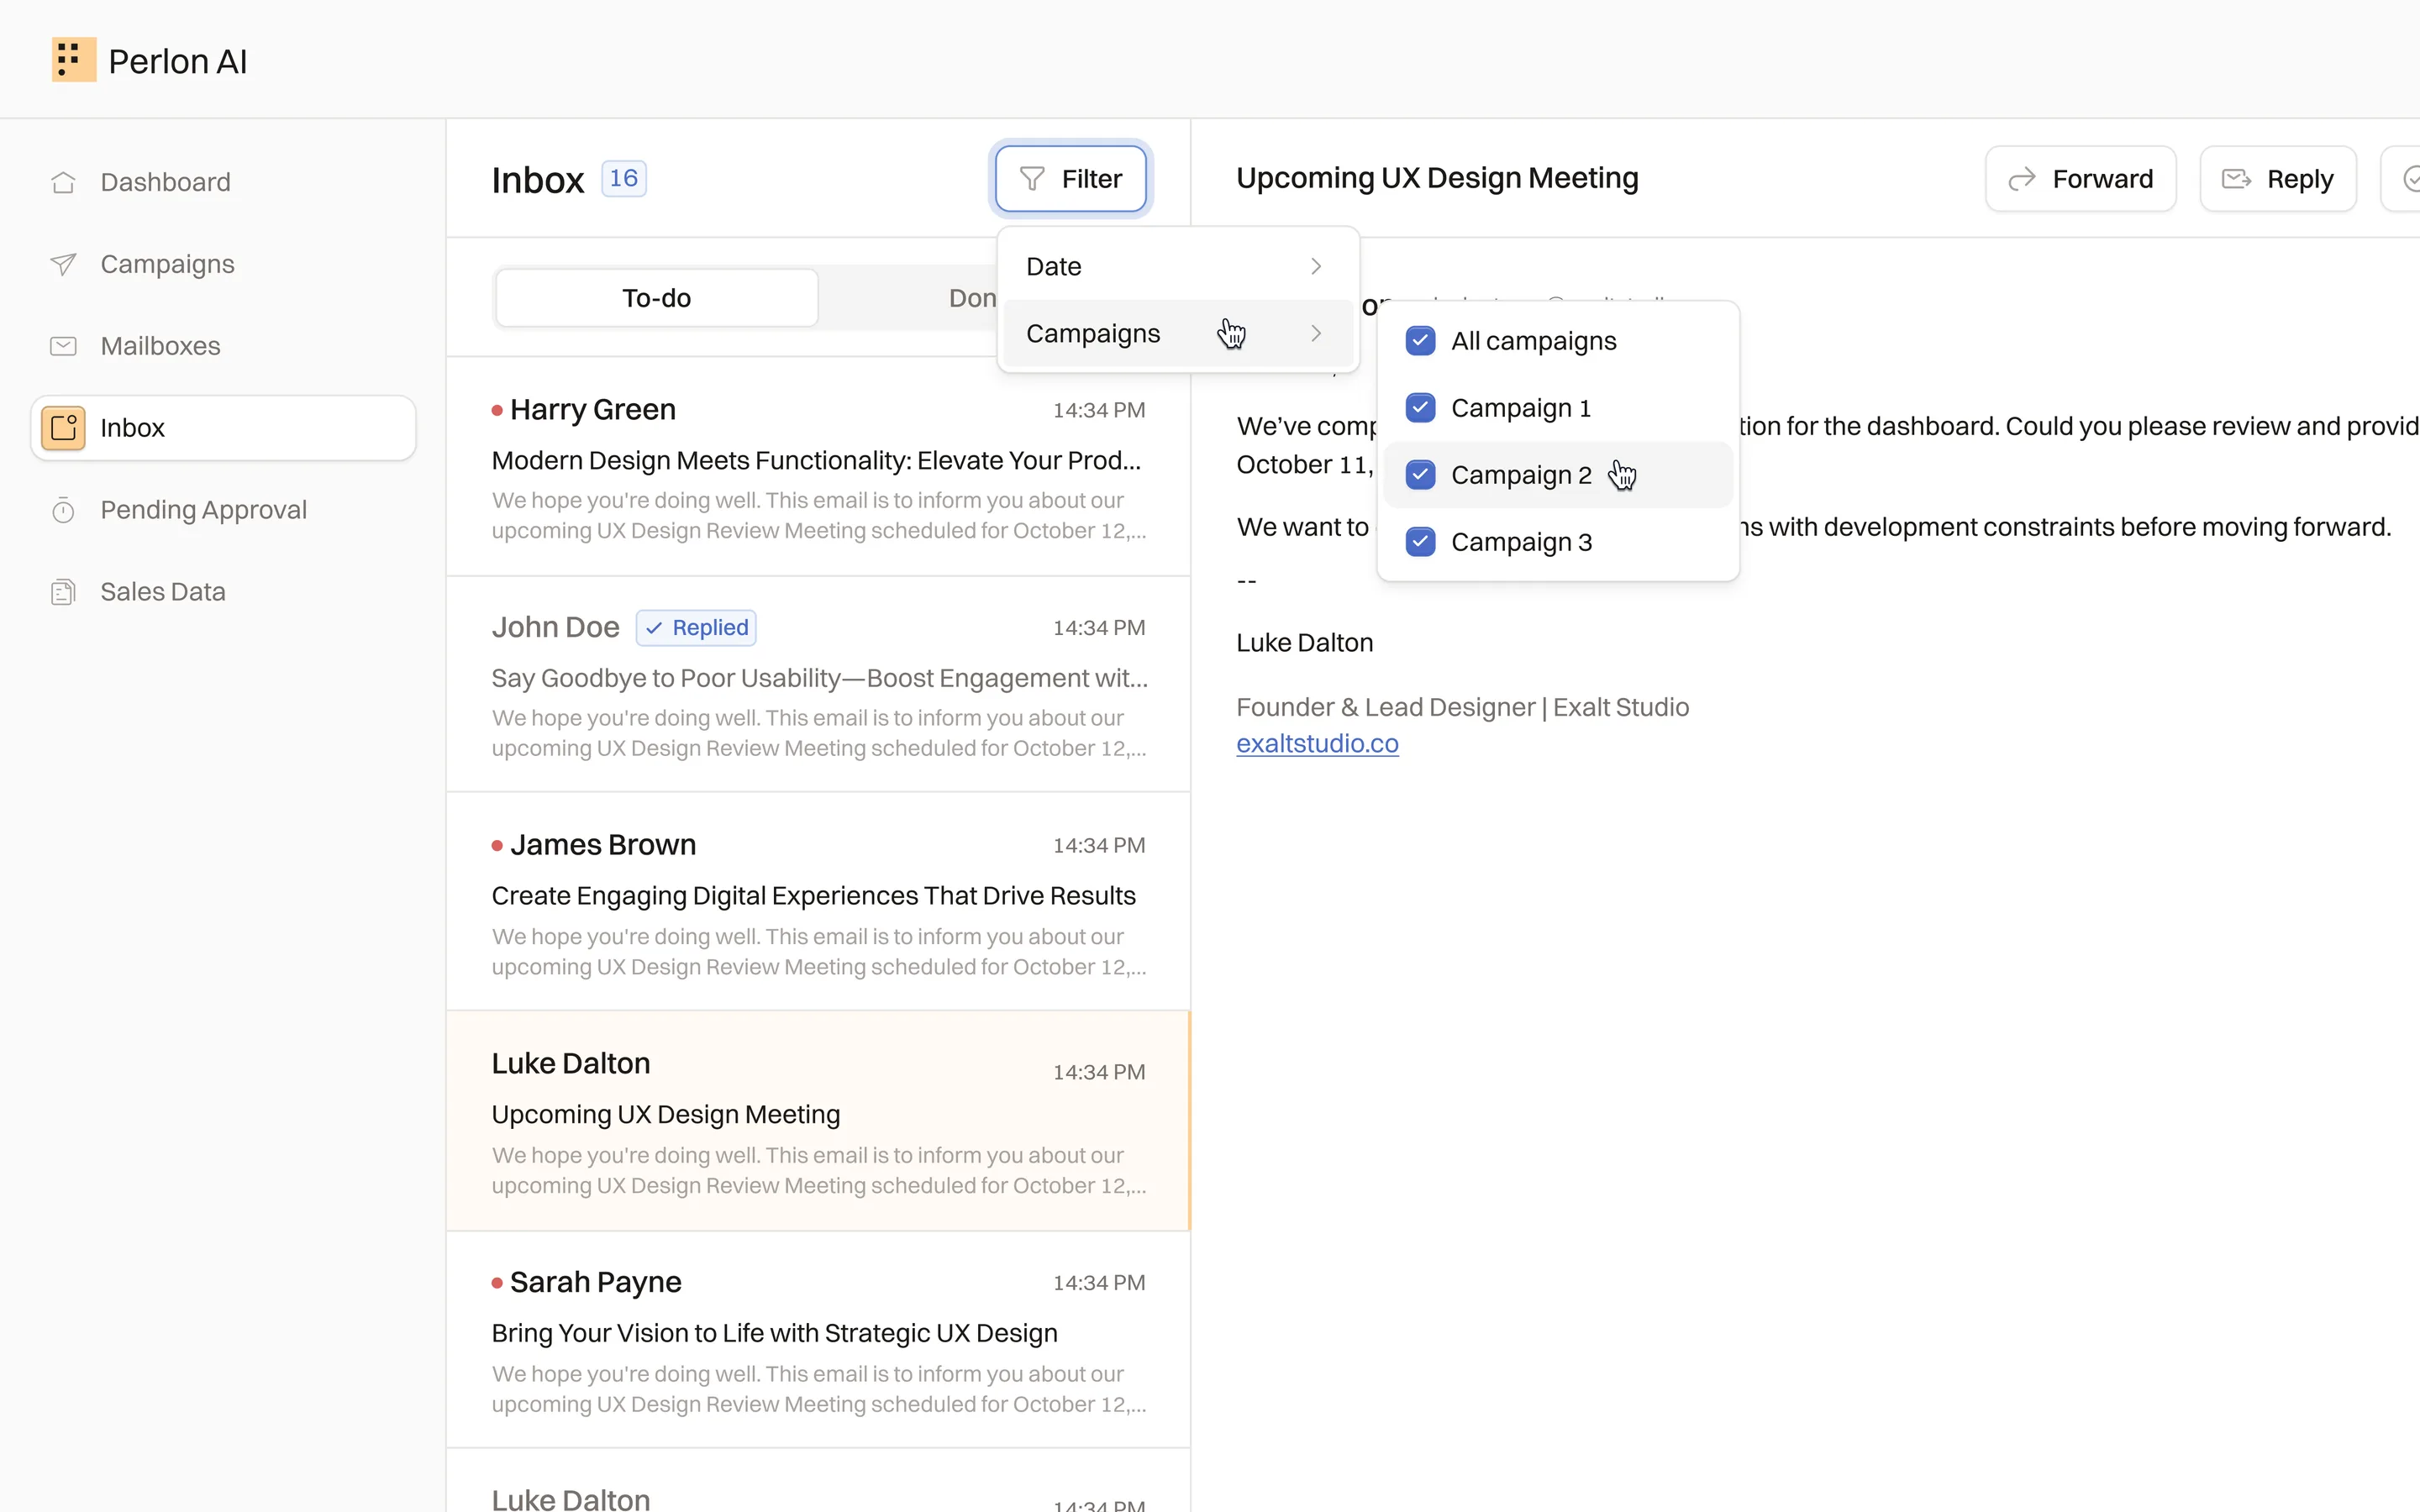Expand the Campaigns filter submenu chevron
Viewport: 2420px width, 1512px height.
click(1316, 333)
